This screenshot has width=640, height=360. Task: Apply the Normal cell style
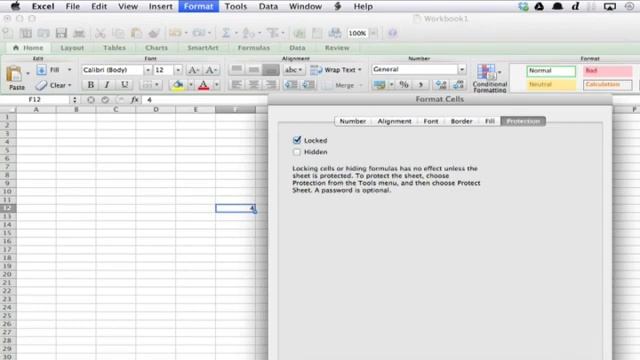click(551, 71)
